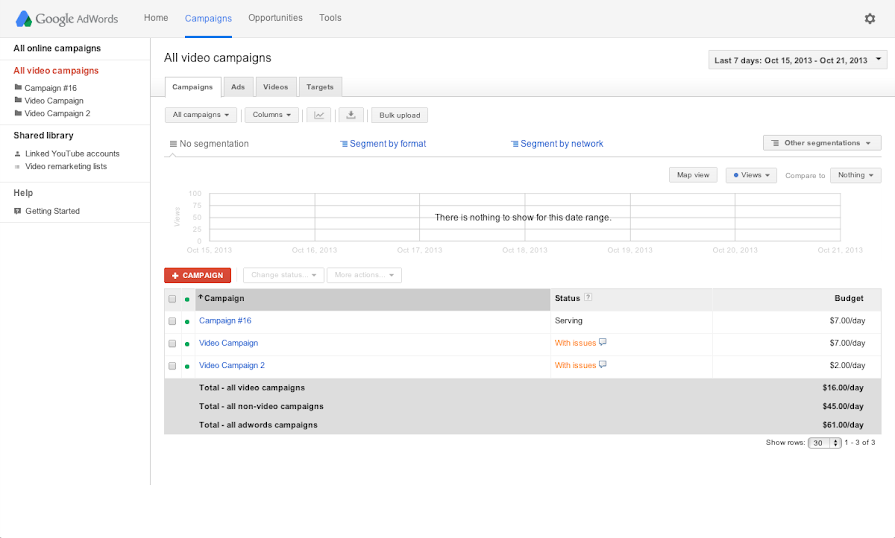The image size is (895, 538).
Task: Click folder icon beside sidebar Video Campaign 2
Action: [18, 113]
